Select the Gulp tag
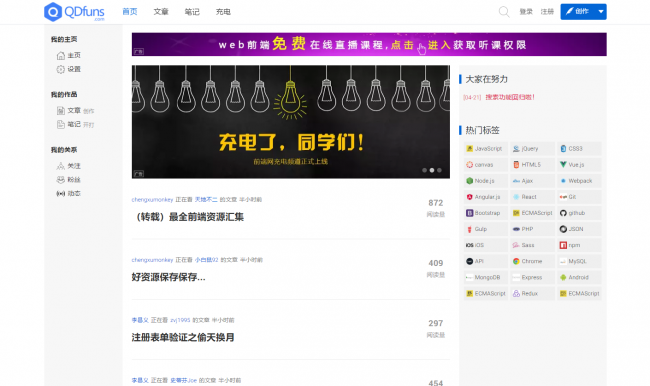Image resolution: width=650 pixels, height=386 pixels. tap(486, 229)
